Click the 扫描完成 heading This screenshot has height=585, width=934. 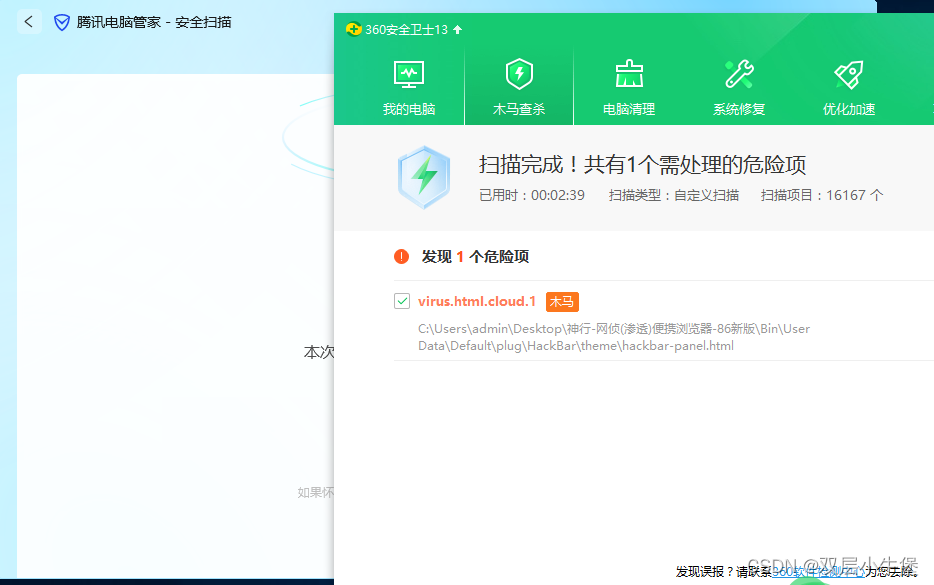pyautogui.click(x=642, y=164)
